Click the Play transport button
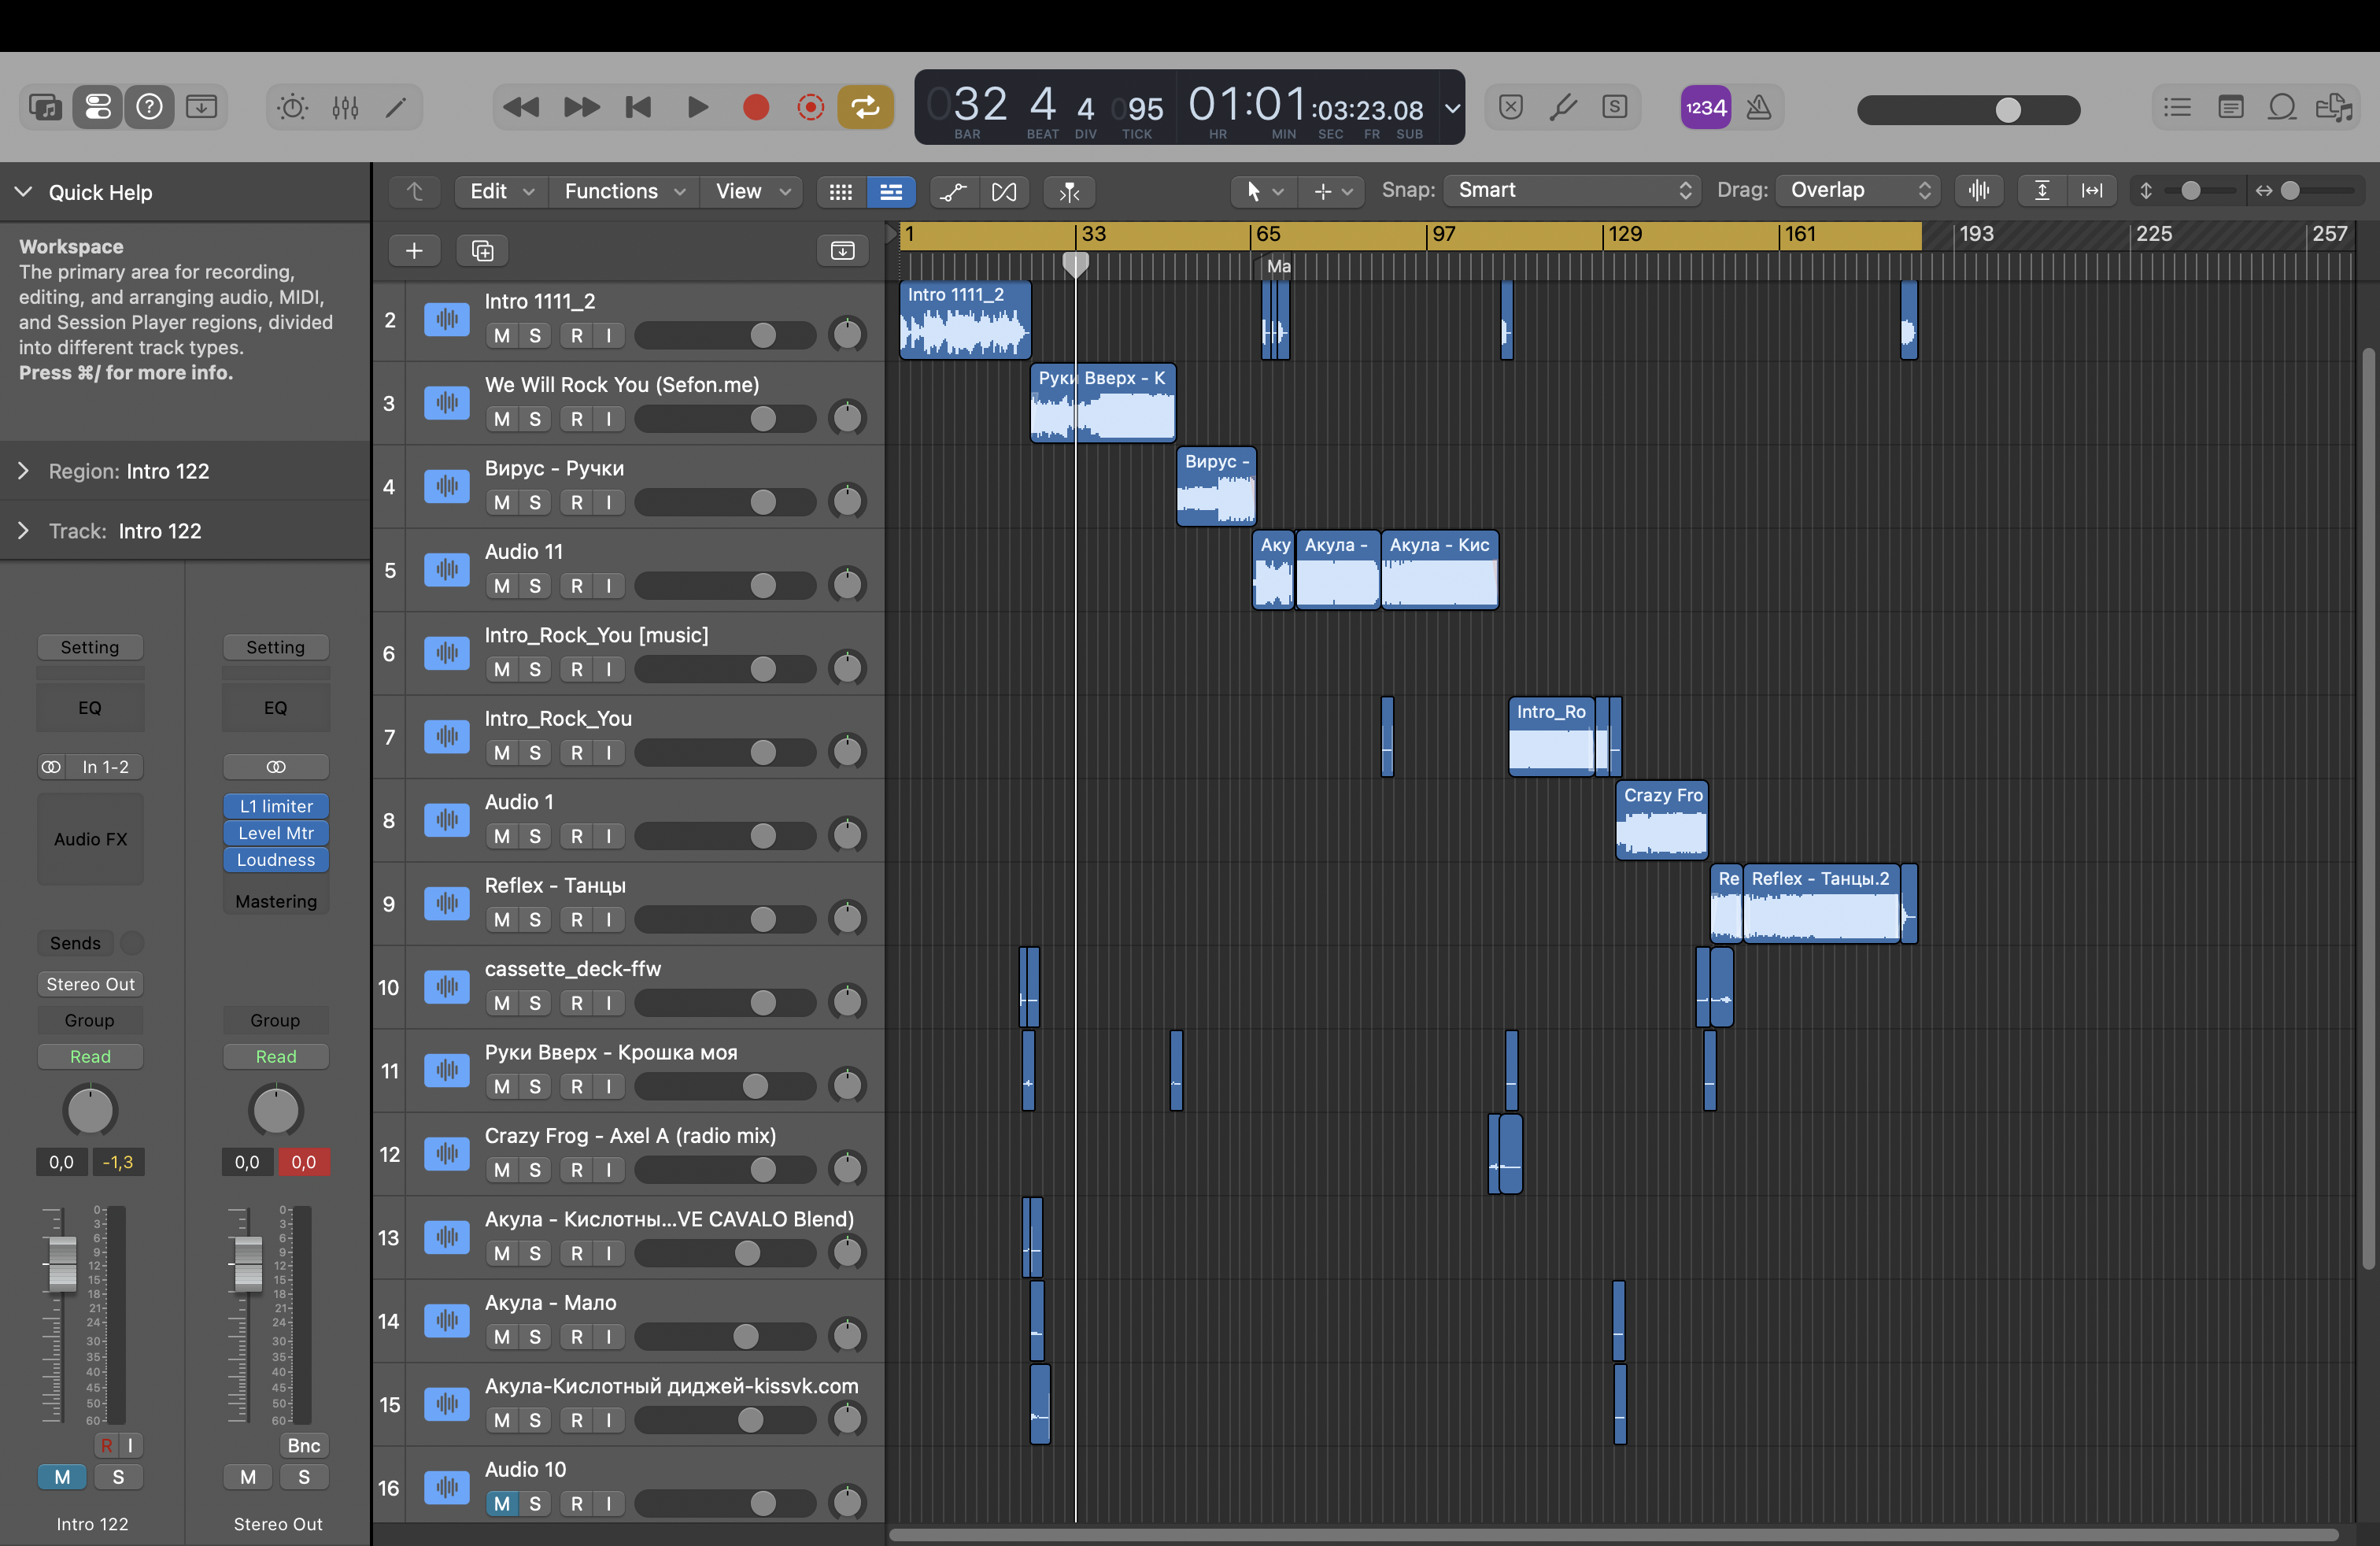2380x1546 pixels. click(x=698, y=107)
